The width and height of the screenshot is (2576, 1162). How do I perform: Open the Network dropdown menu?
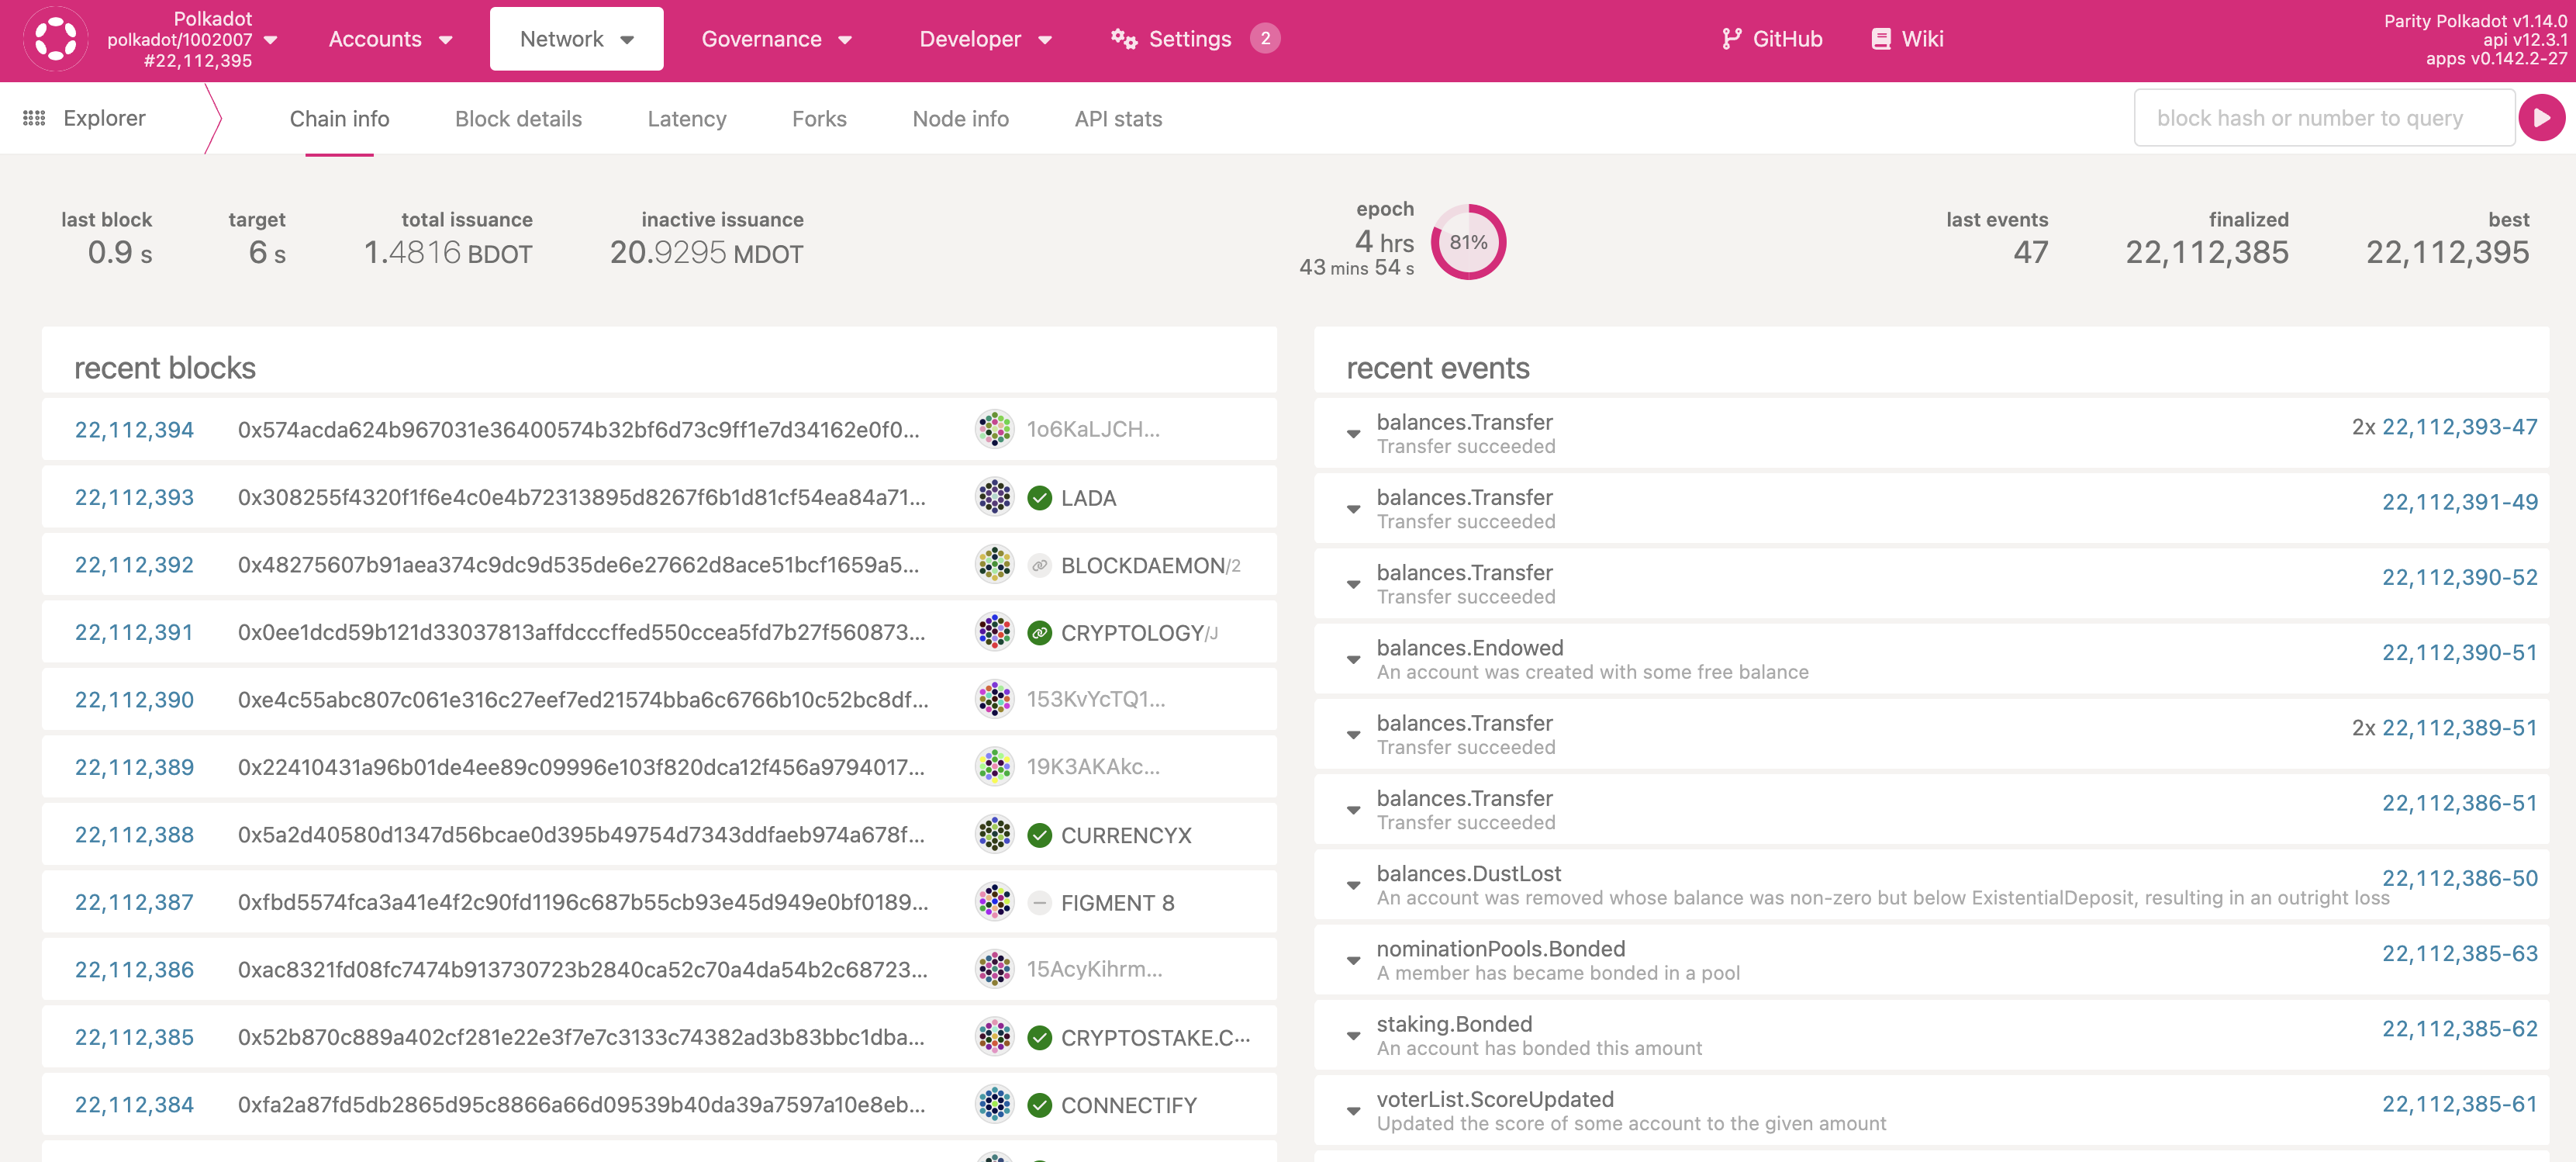tap(577, 39)
